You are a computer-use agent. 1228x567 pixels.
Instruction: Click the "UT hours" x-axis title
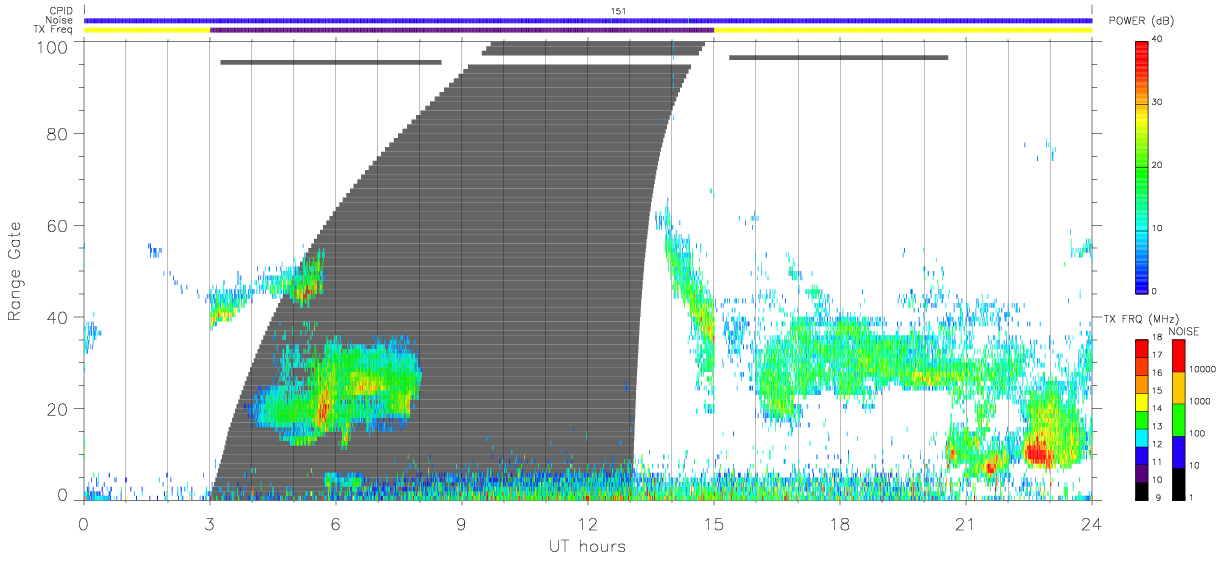click(586, 546)
